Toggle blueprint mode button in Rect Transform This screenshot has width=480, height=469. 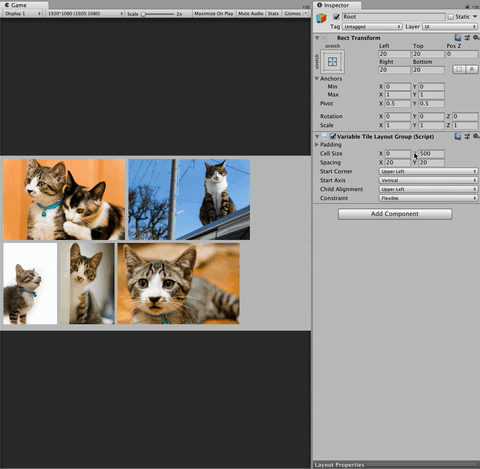(459, 69)
